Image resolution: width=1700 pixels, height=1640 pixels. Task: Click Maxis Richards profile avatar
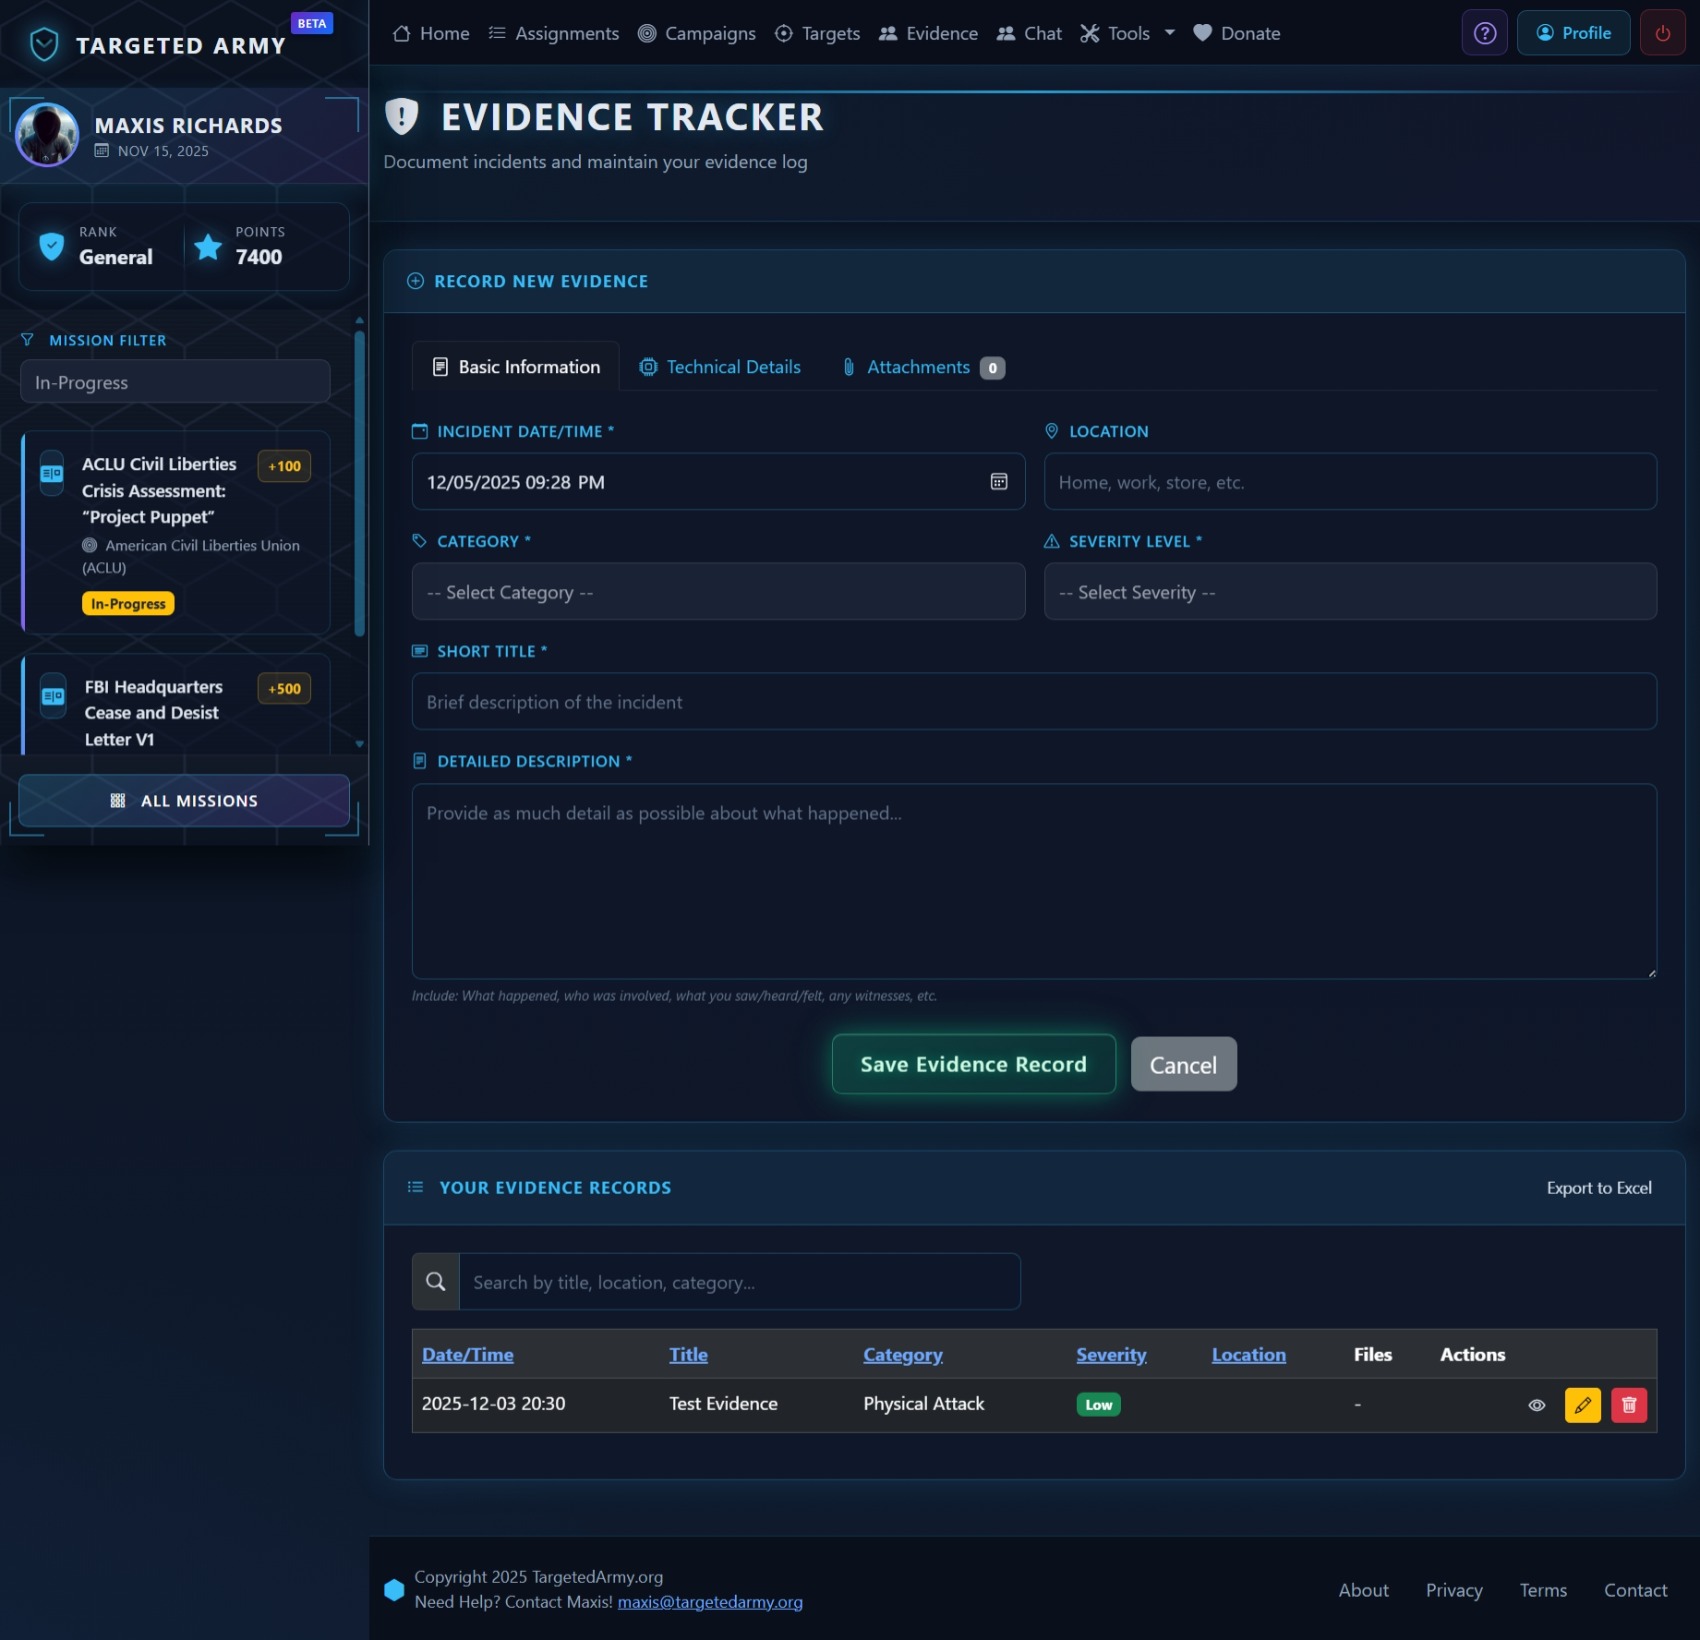47,135
